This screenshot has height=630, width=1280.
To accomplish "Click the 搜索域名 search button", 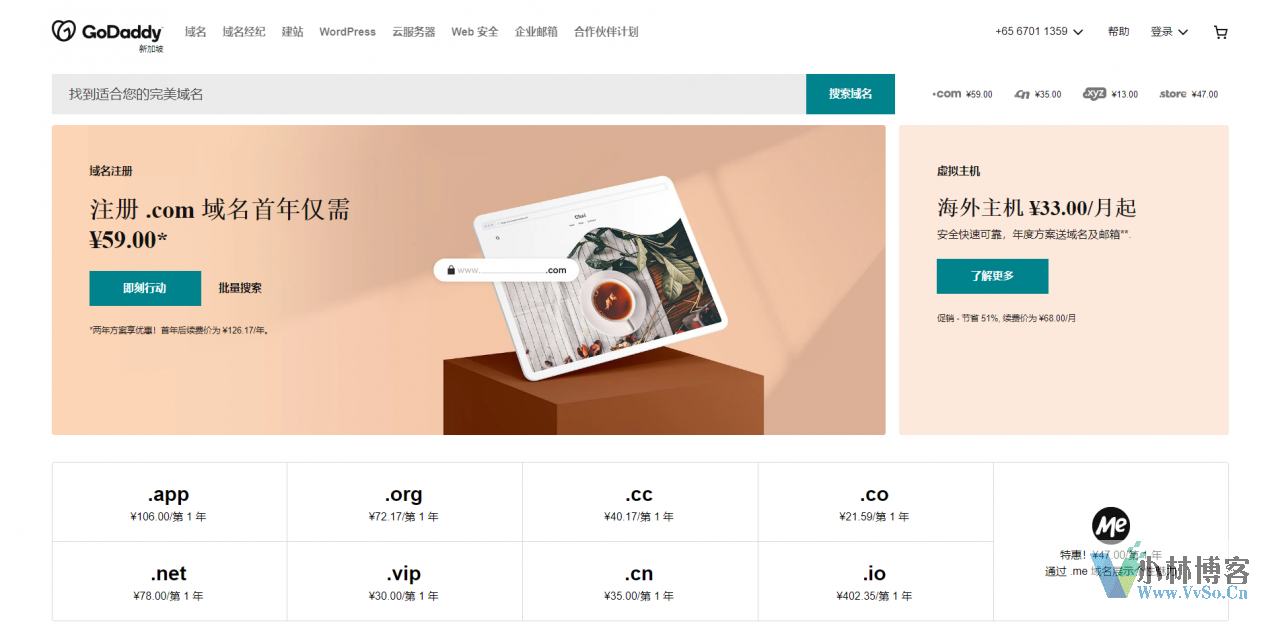I will pos(850,94).
